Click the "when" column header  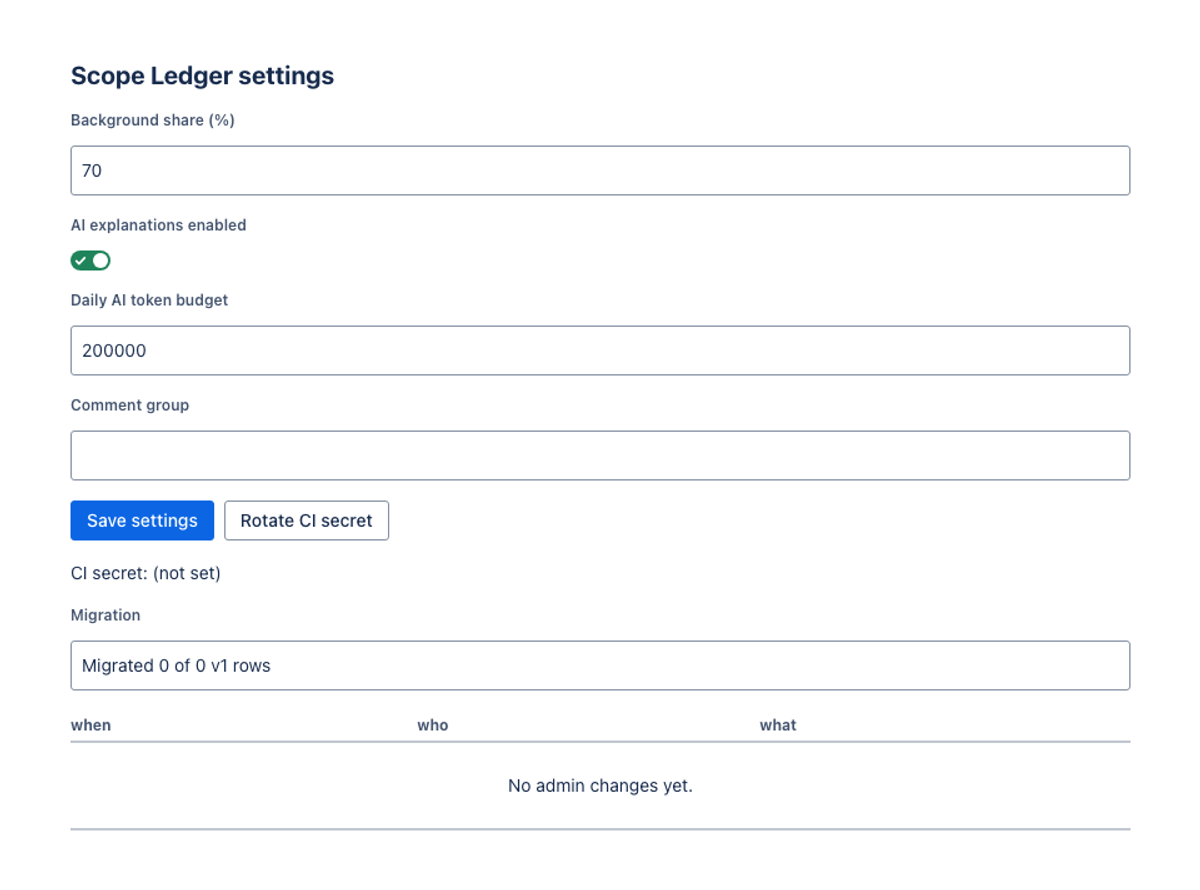pos(91,725)
